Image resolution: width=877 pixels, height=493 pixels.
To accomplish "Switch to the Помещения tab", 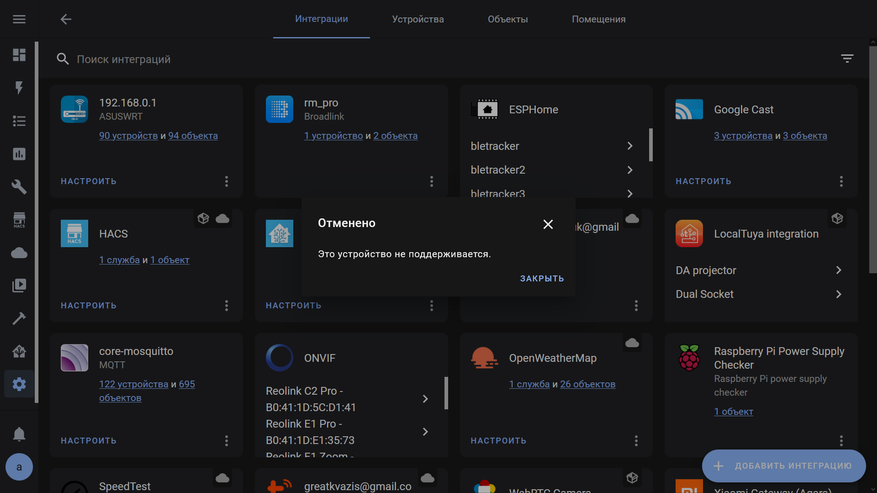I will 598,19.
